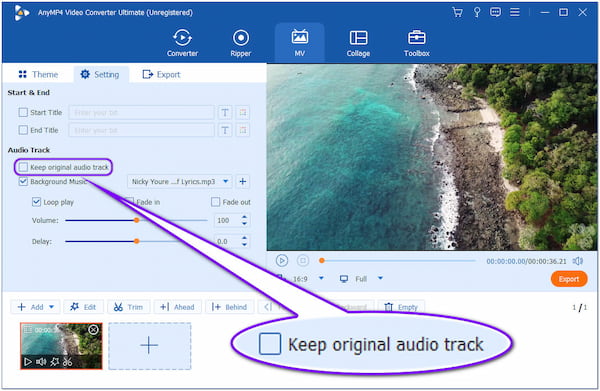Enable Keep original audio track checkbox

point(23,167)
